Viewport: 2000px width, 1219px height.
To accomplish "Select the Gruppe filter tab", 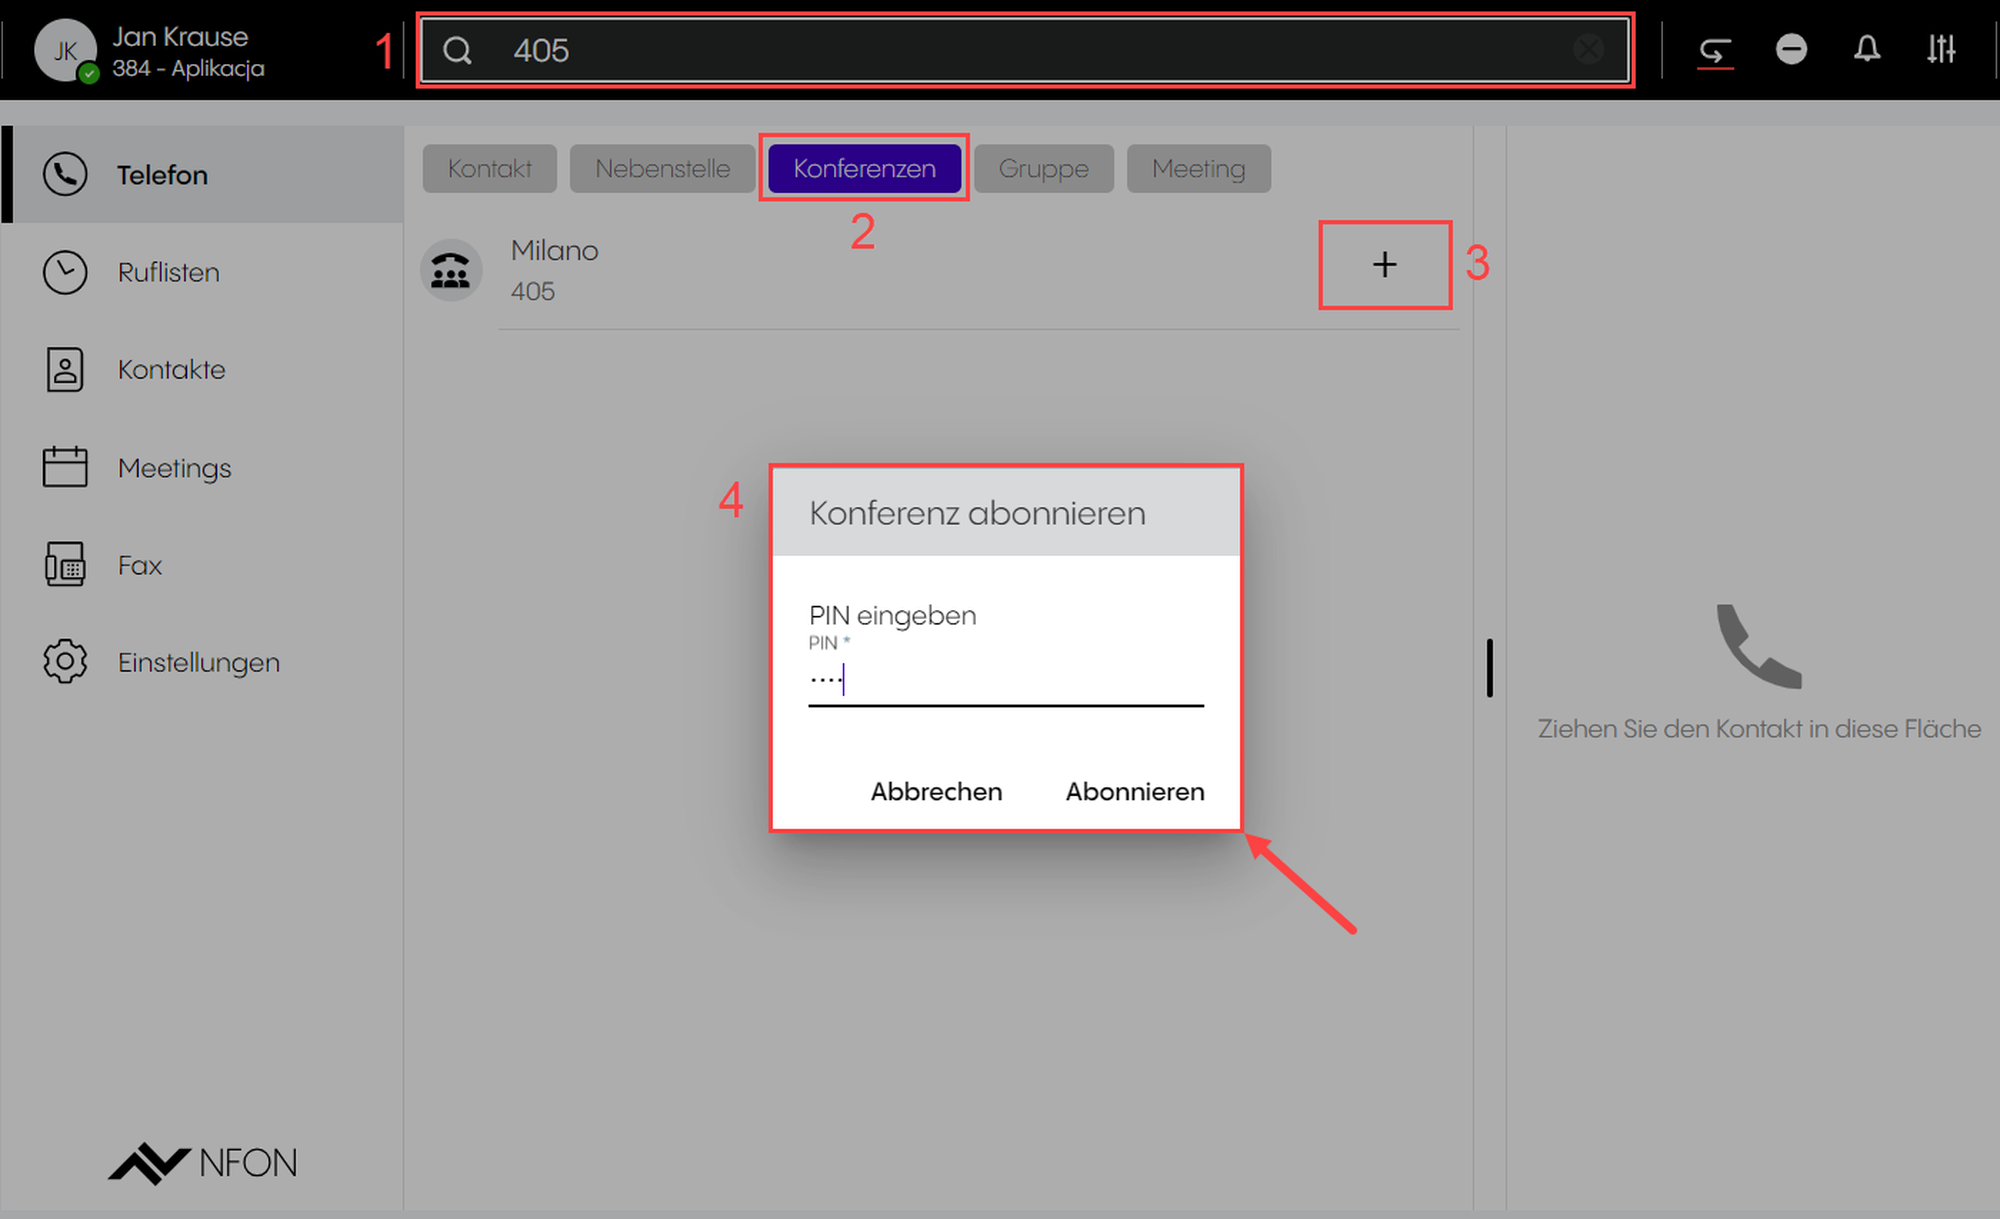I will pyautogui.click(x=1043, y=168).
